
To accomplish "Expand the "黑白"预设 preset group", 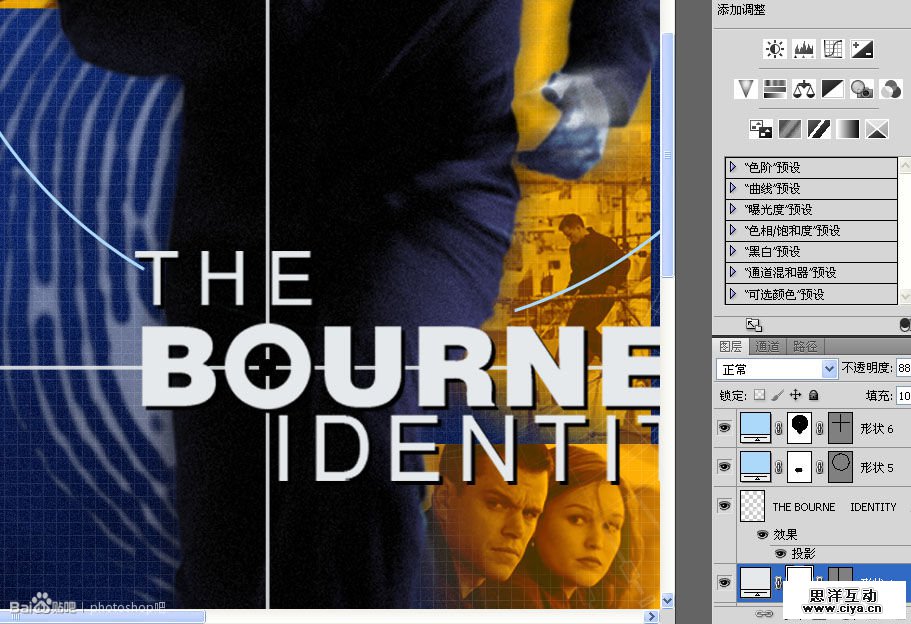I will (733, 251).
